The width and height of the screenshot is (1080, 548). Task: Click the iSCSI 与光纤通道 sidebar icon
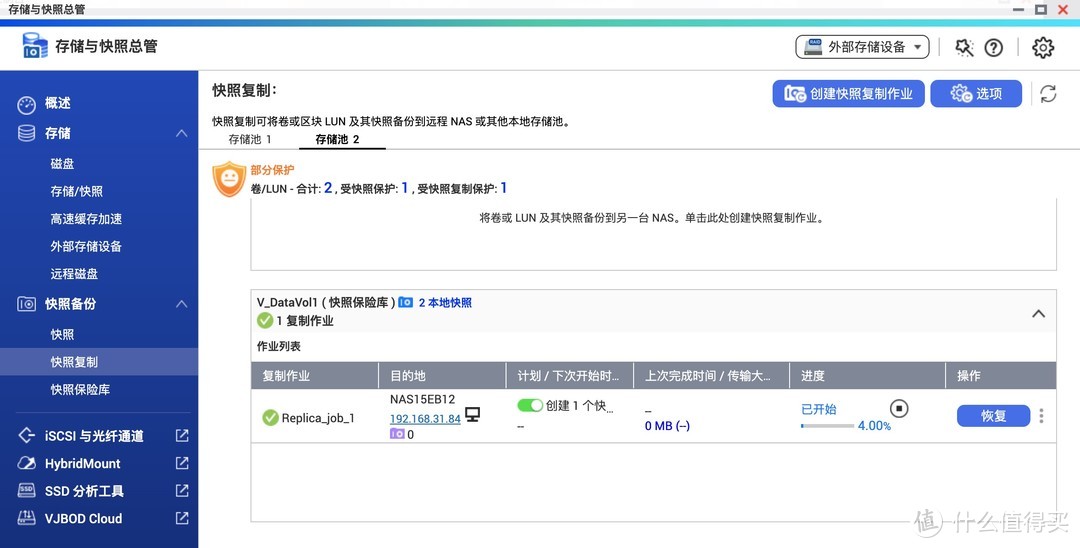tap(26, 435)
